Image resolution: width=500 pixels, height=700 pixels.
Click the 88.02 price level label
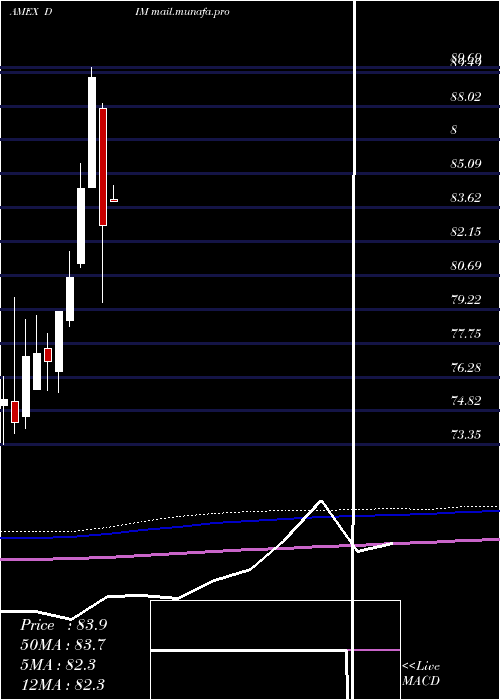click(x=466, y=96)
